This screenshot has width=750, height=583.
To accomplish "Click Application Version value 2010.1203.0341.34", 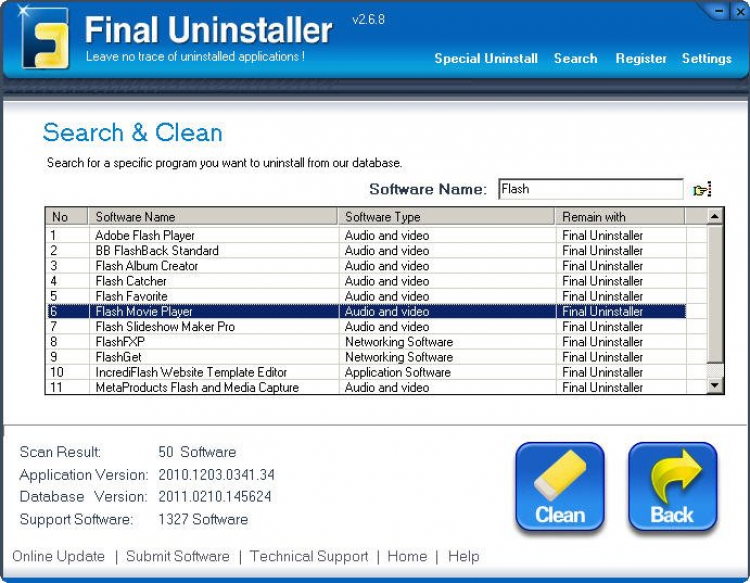I will point(216,474).
